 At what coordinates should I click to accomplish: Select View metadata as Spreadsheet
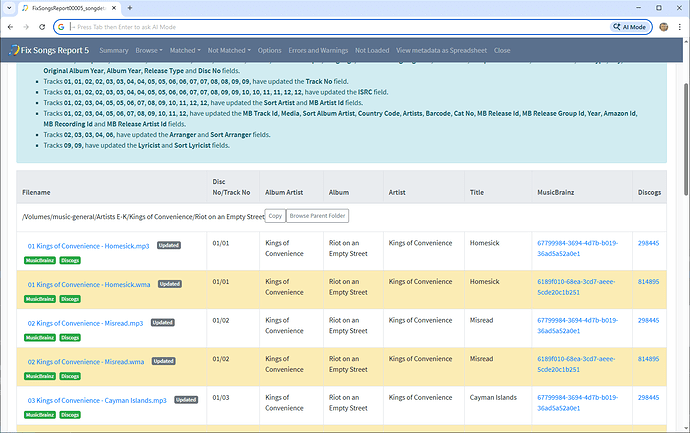pos(441,50)
